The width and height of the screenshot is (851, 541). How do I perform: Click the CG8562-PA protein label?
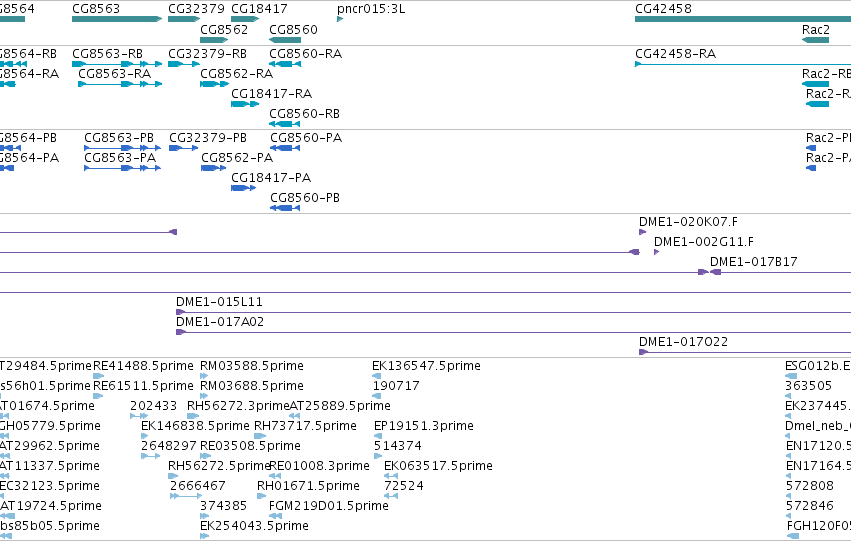pyautogui.click(x=237, y=158)
